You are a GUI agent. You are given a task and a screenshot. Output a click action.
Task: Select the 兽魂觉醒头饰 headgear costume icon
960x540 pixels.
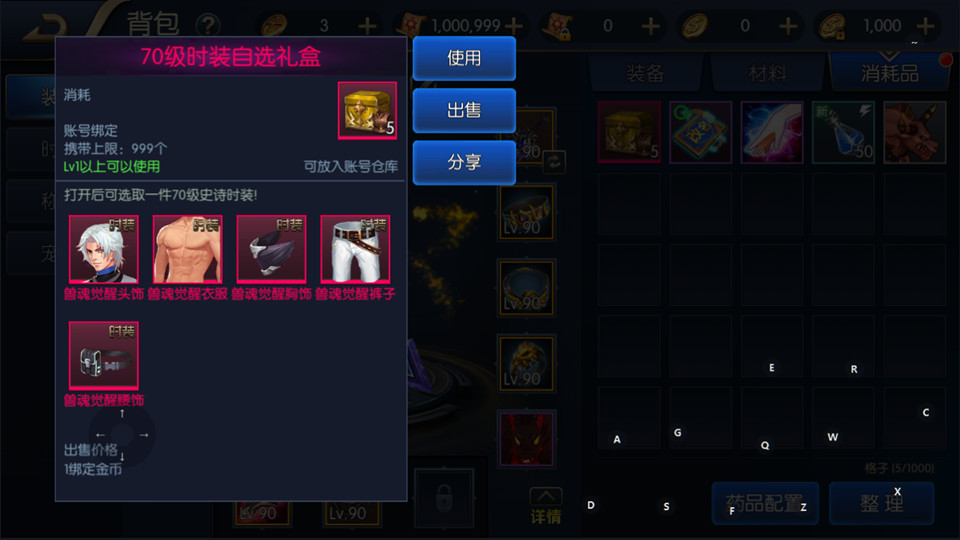(103, 249)
